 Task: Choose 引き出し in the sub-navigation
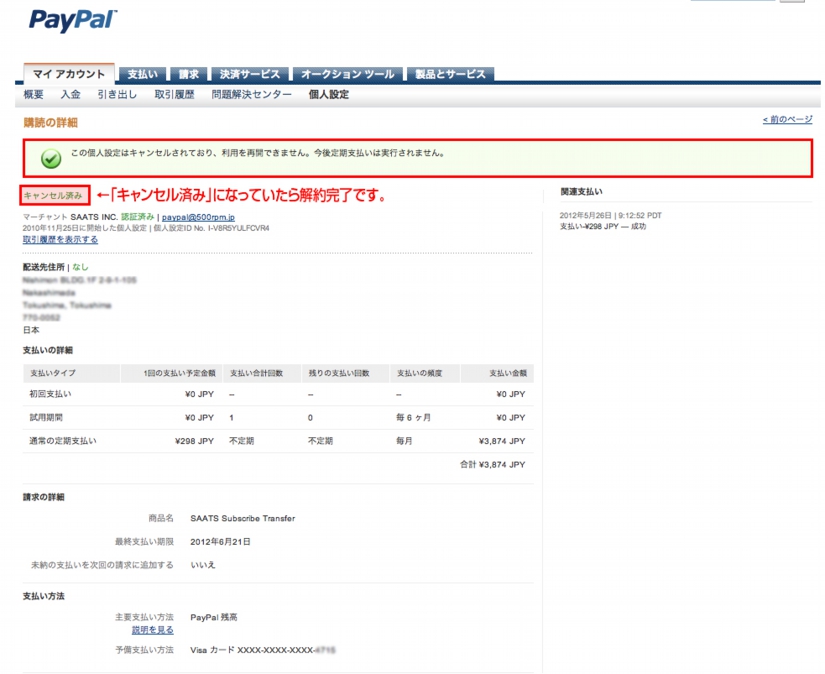coord(117,94)
